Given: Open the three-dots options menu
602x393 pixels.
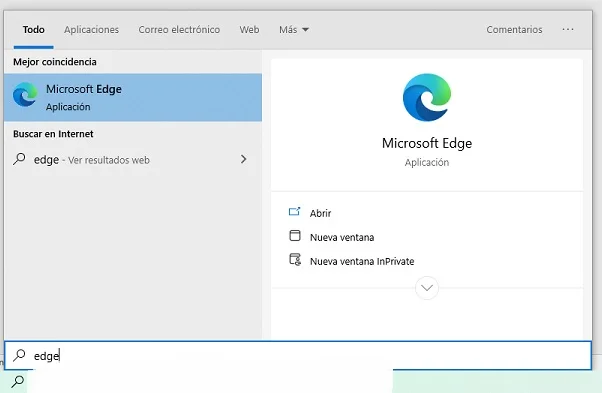Looking at the screenshot, I should 567,30.
